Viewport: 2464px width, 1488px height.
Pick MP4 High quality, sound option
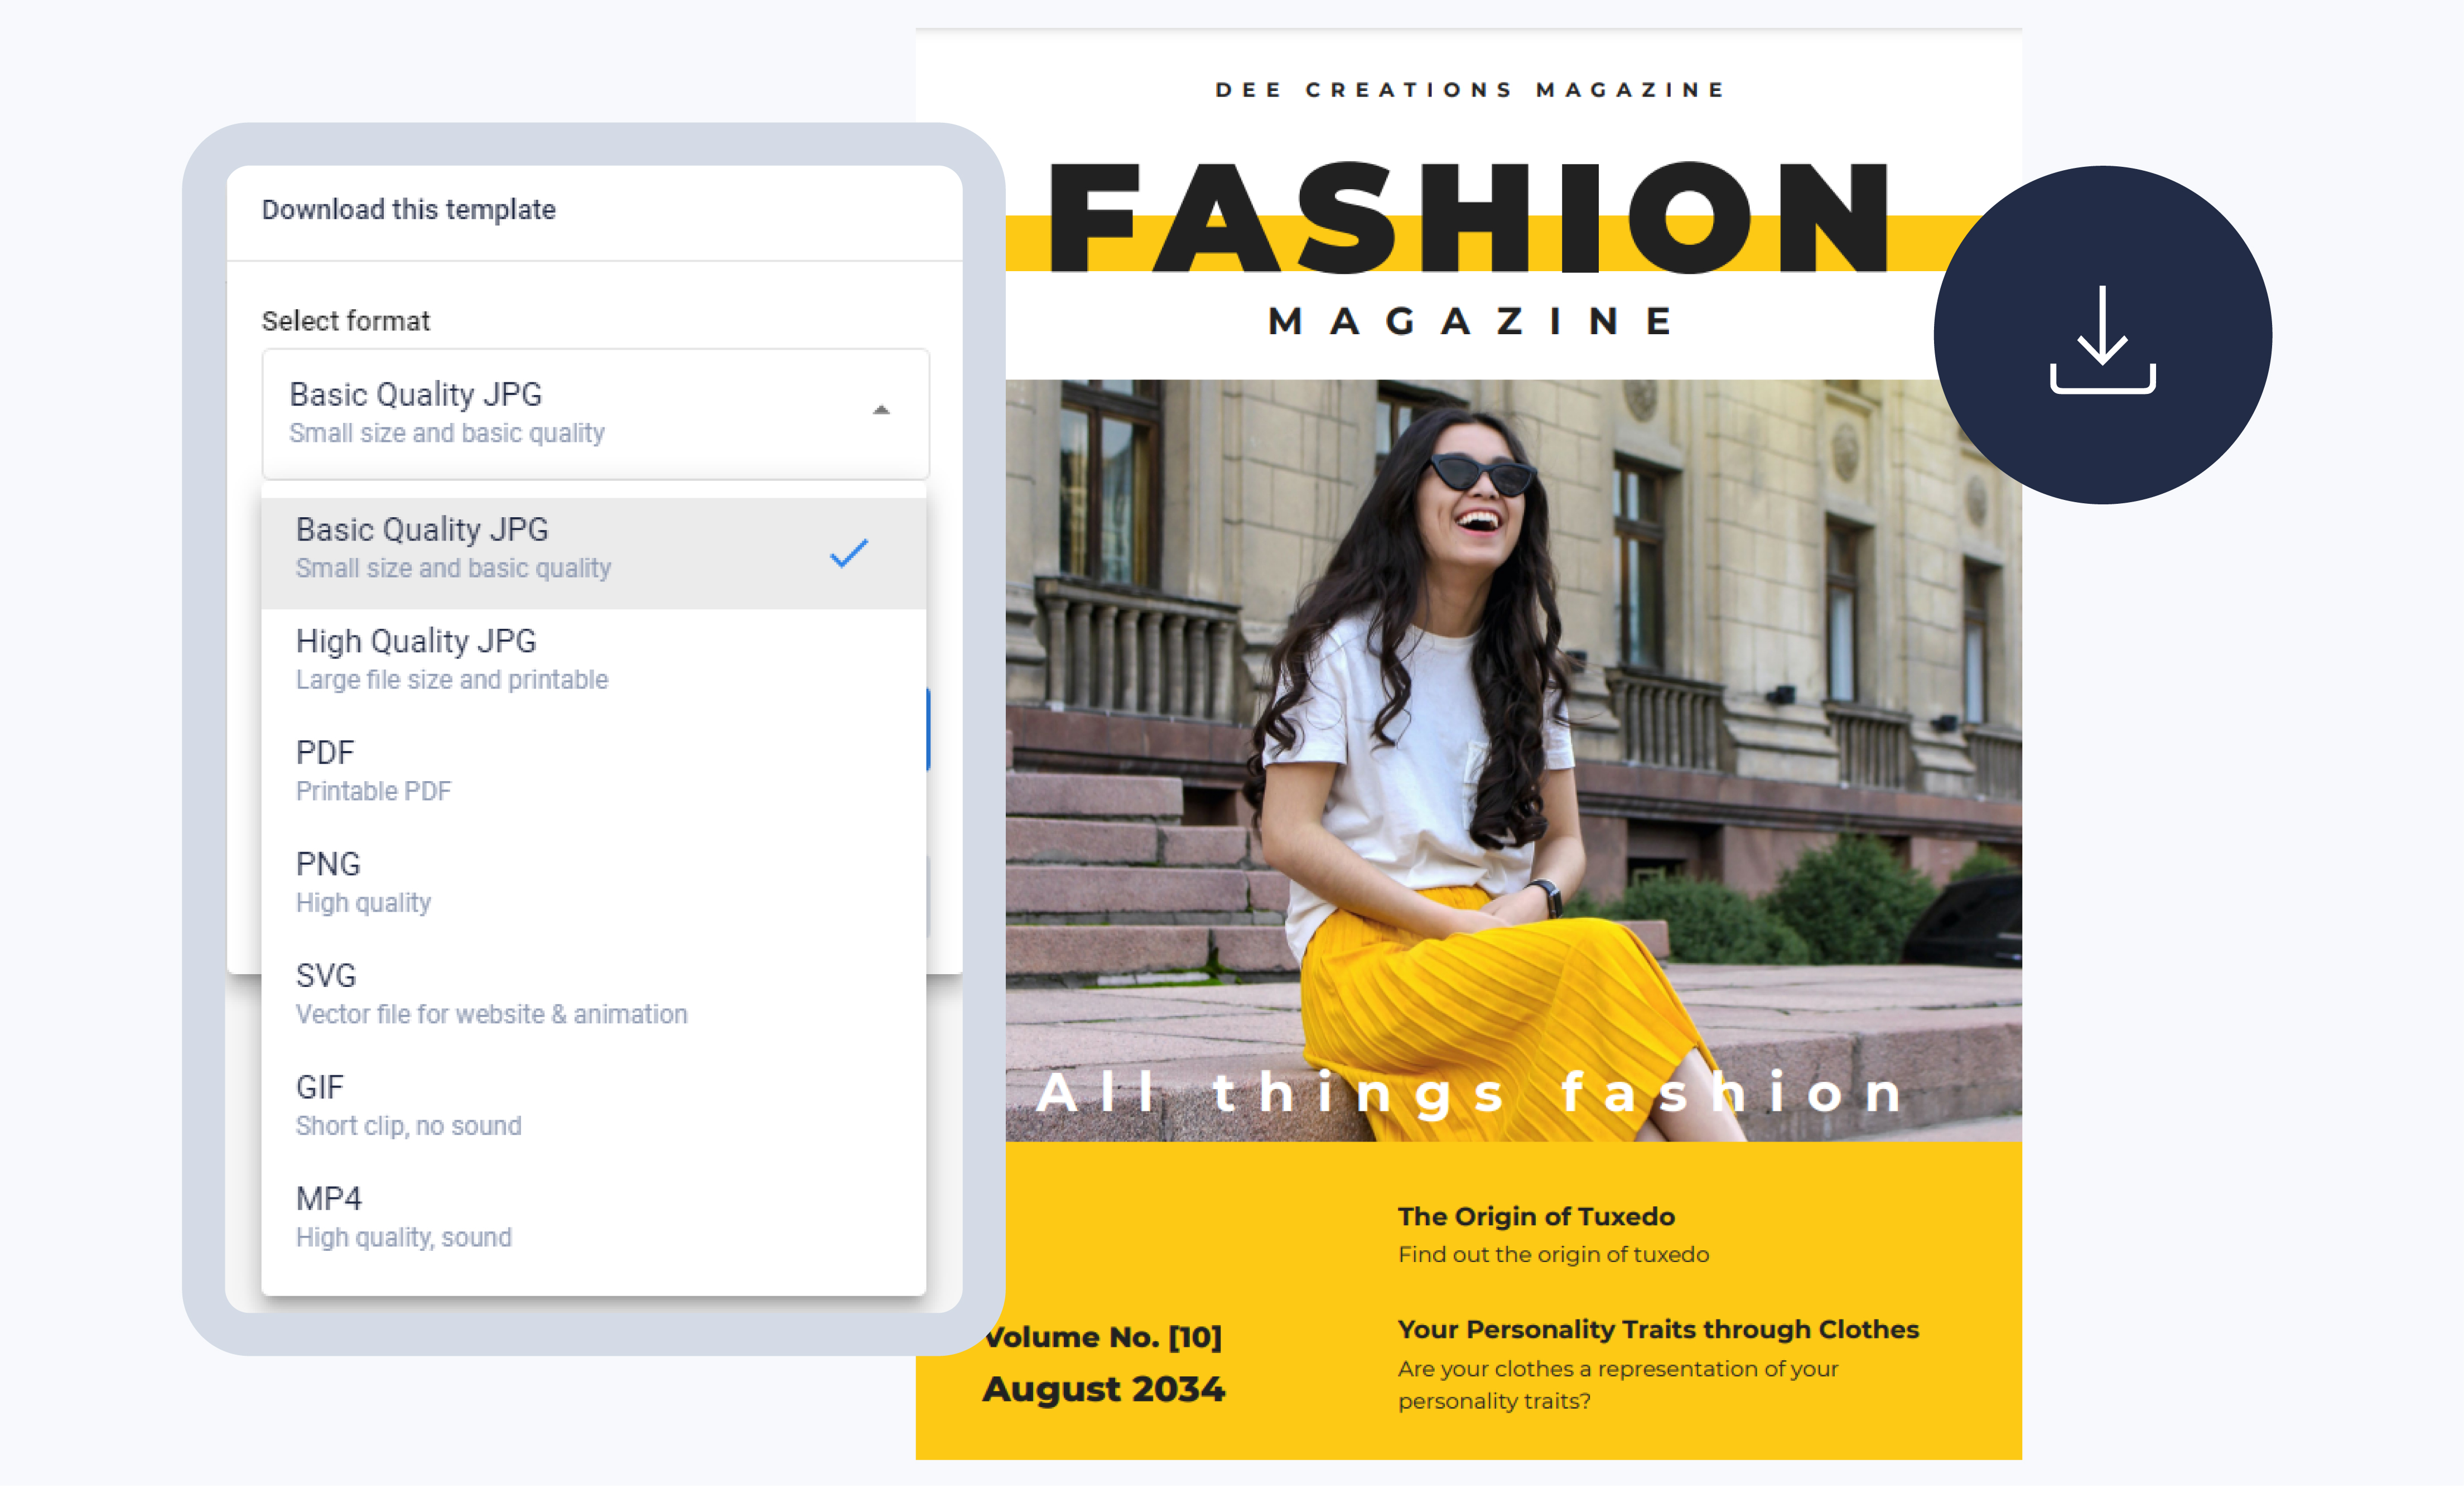593,1217
